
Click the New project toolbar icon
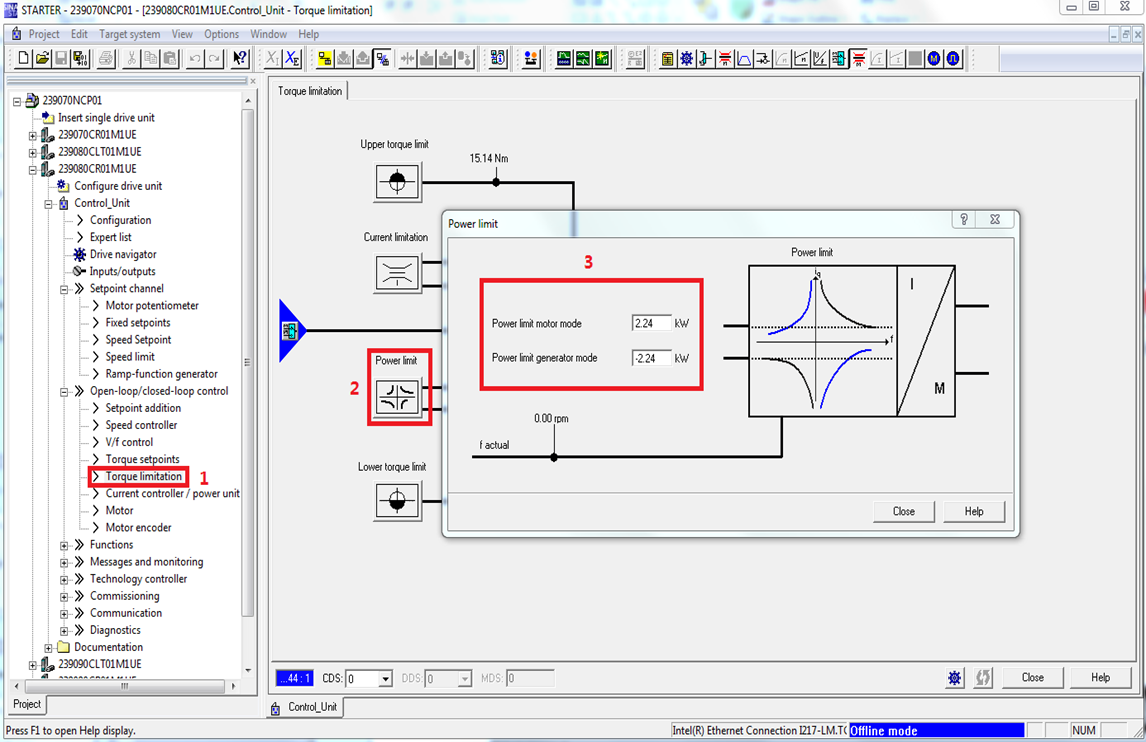[24, 59]
